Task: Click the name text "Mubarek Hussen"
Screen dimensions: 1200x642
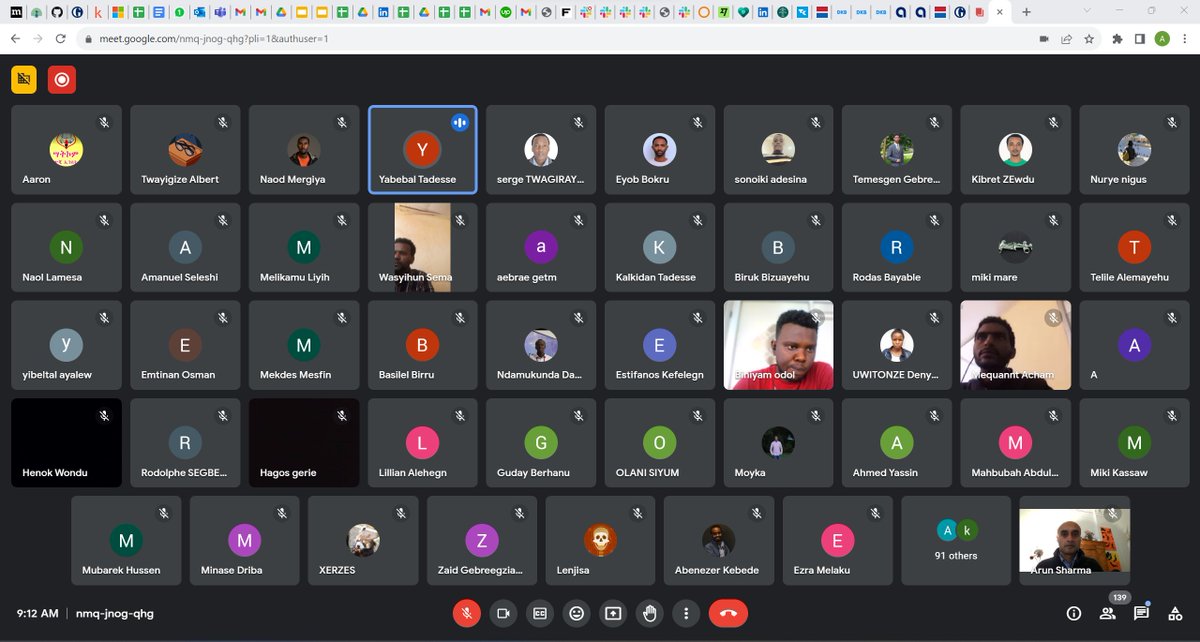Action: (x=121, y=570)
